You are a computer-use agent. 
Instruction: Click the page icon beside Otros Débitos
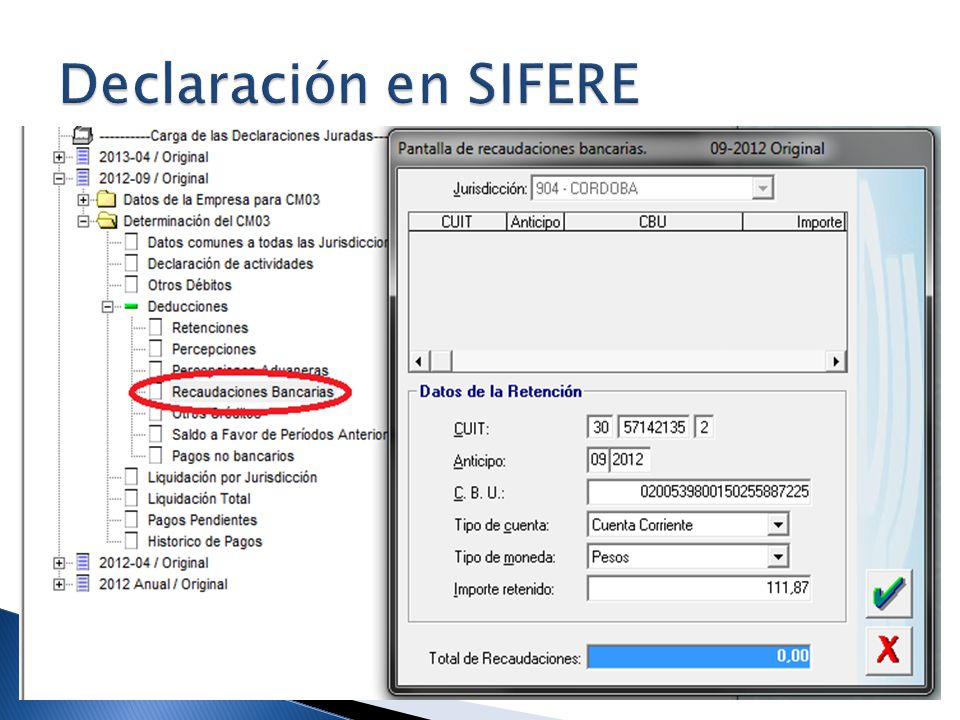click(x=131, y=285)
